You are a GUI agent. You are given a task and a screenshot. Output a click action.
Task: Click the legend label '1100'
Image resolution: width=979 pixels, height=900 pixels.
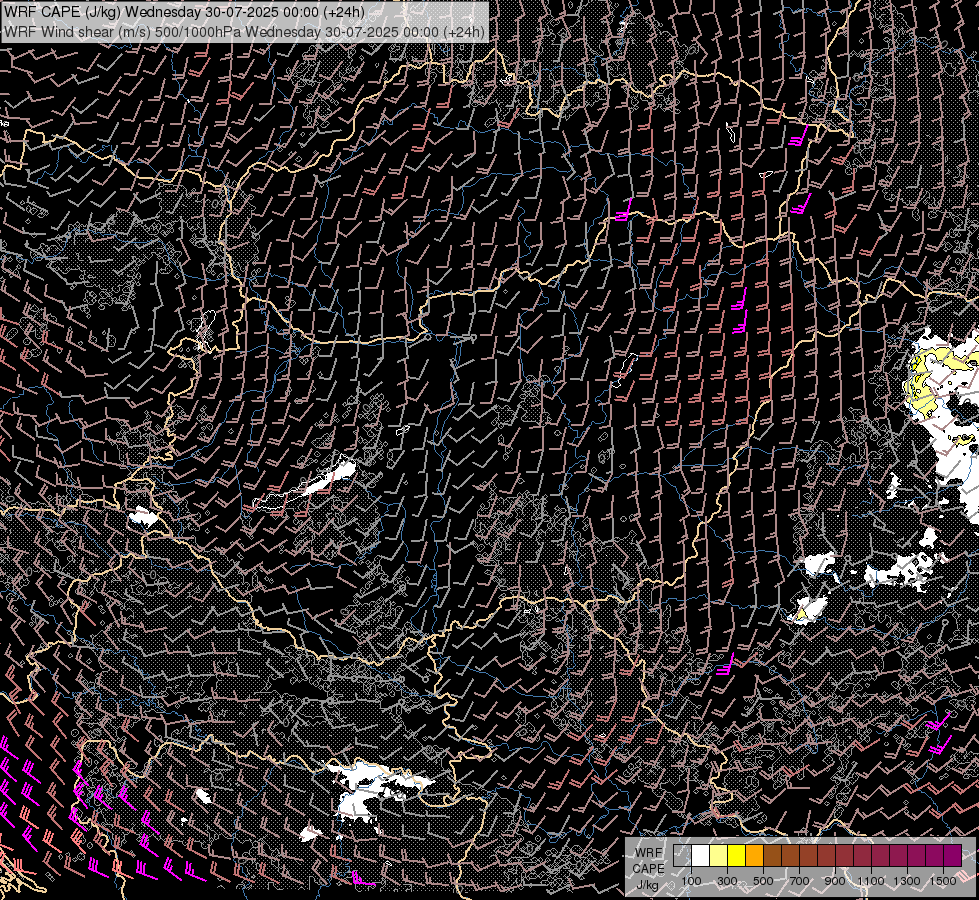pyautogui.click(x=870, y=881)
